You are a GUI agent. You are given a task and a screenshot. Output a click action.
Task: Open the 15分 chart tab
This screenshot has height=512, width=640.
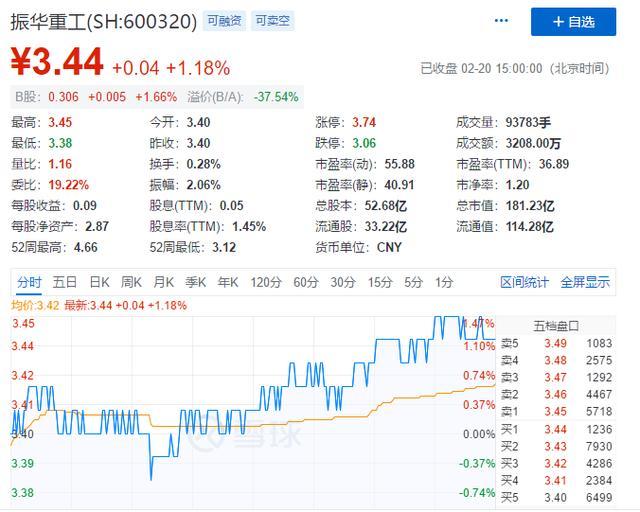coord(380,282)
